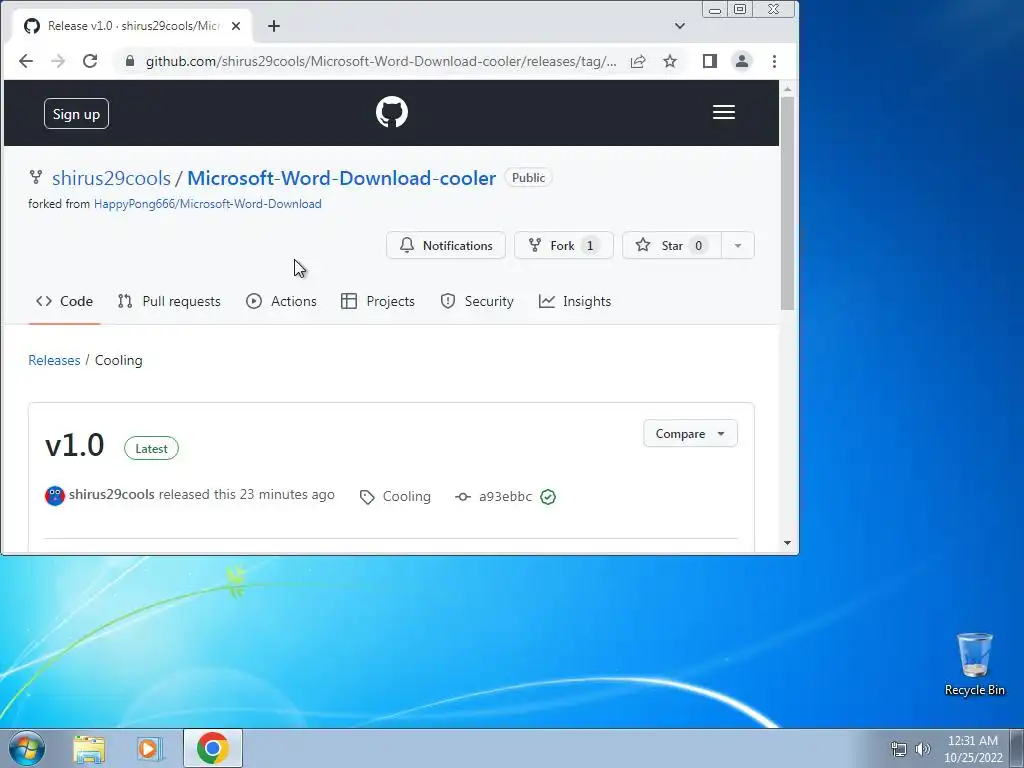Click the address bar URL field

coord(380,61)
